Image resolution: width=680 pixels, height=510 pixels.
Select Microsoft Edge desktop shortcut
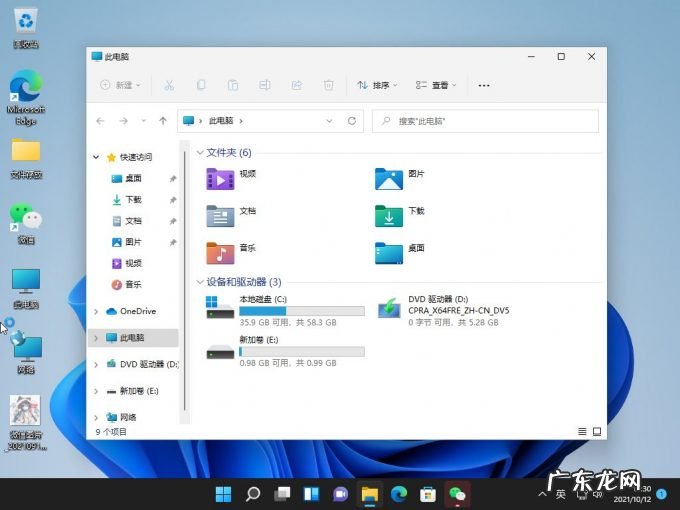pos(26,98)
